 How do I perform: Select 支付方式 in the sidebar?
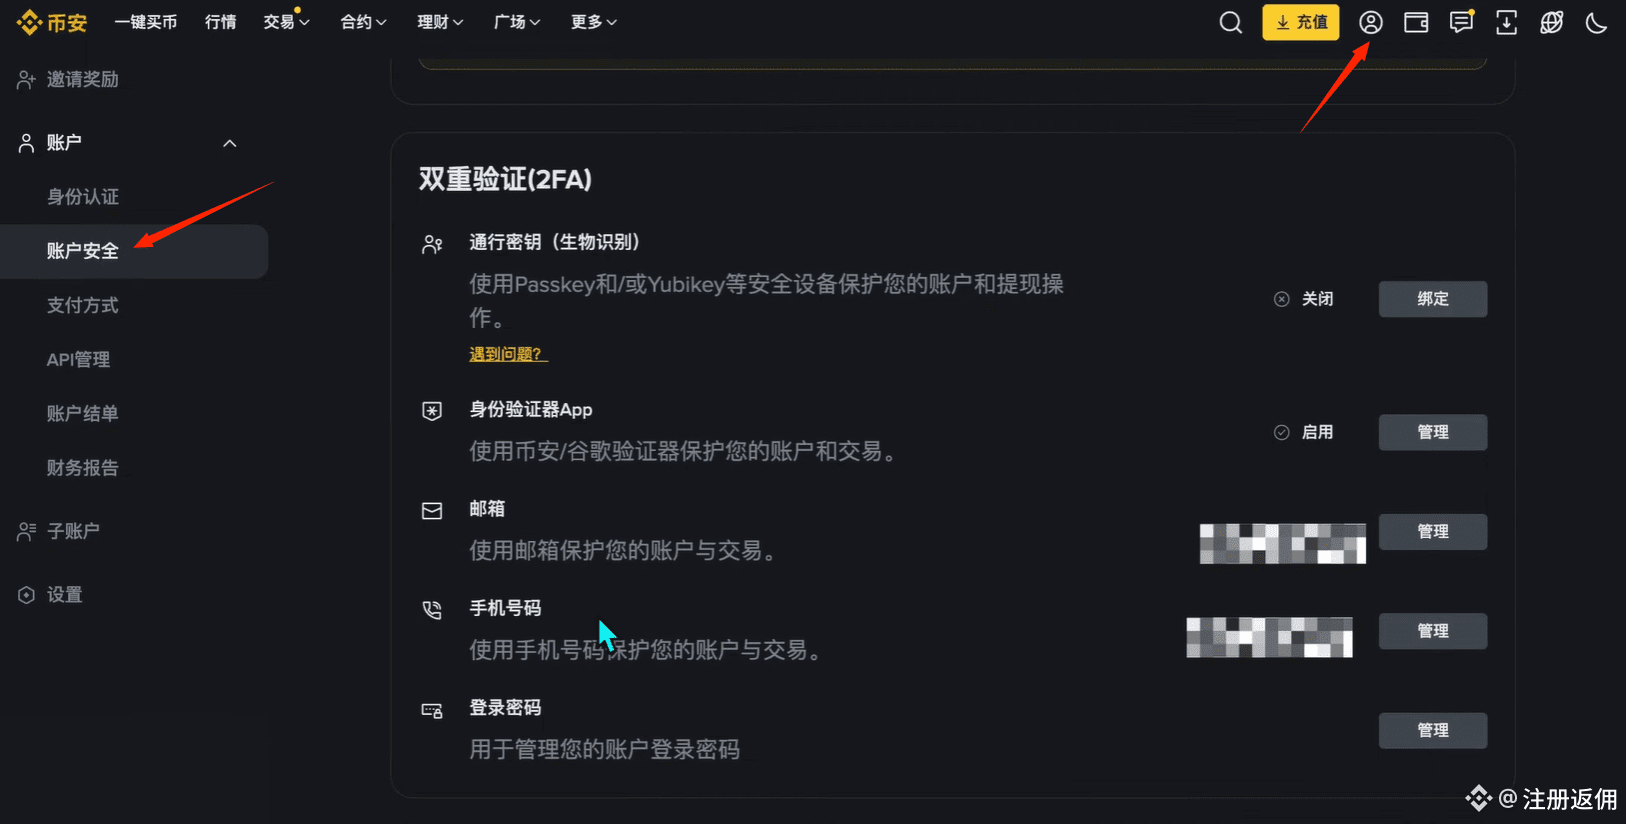(82, 305)
